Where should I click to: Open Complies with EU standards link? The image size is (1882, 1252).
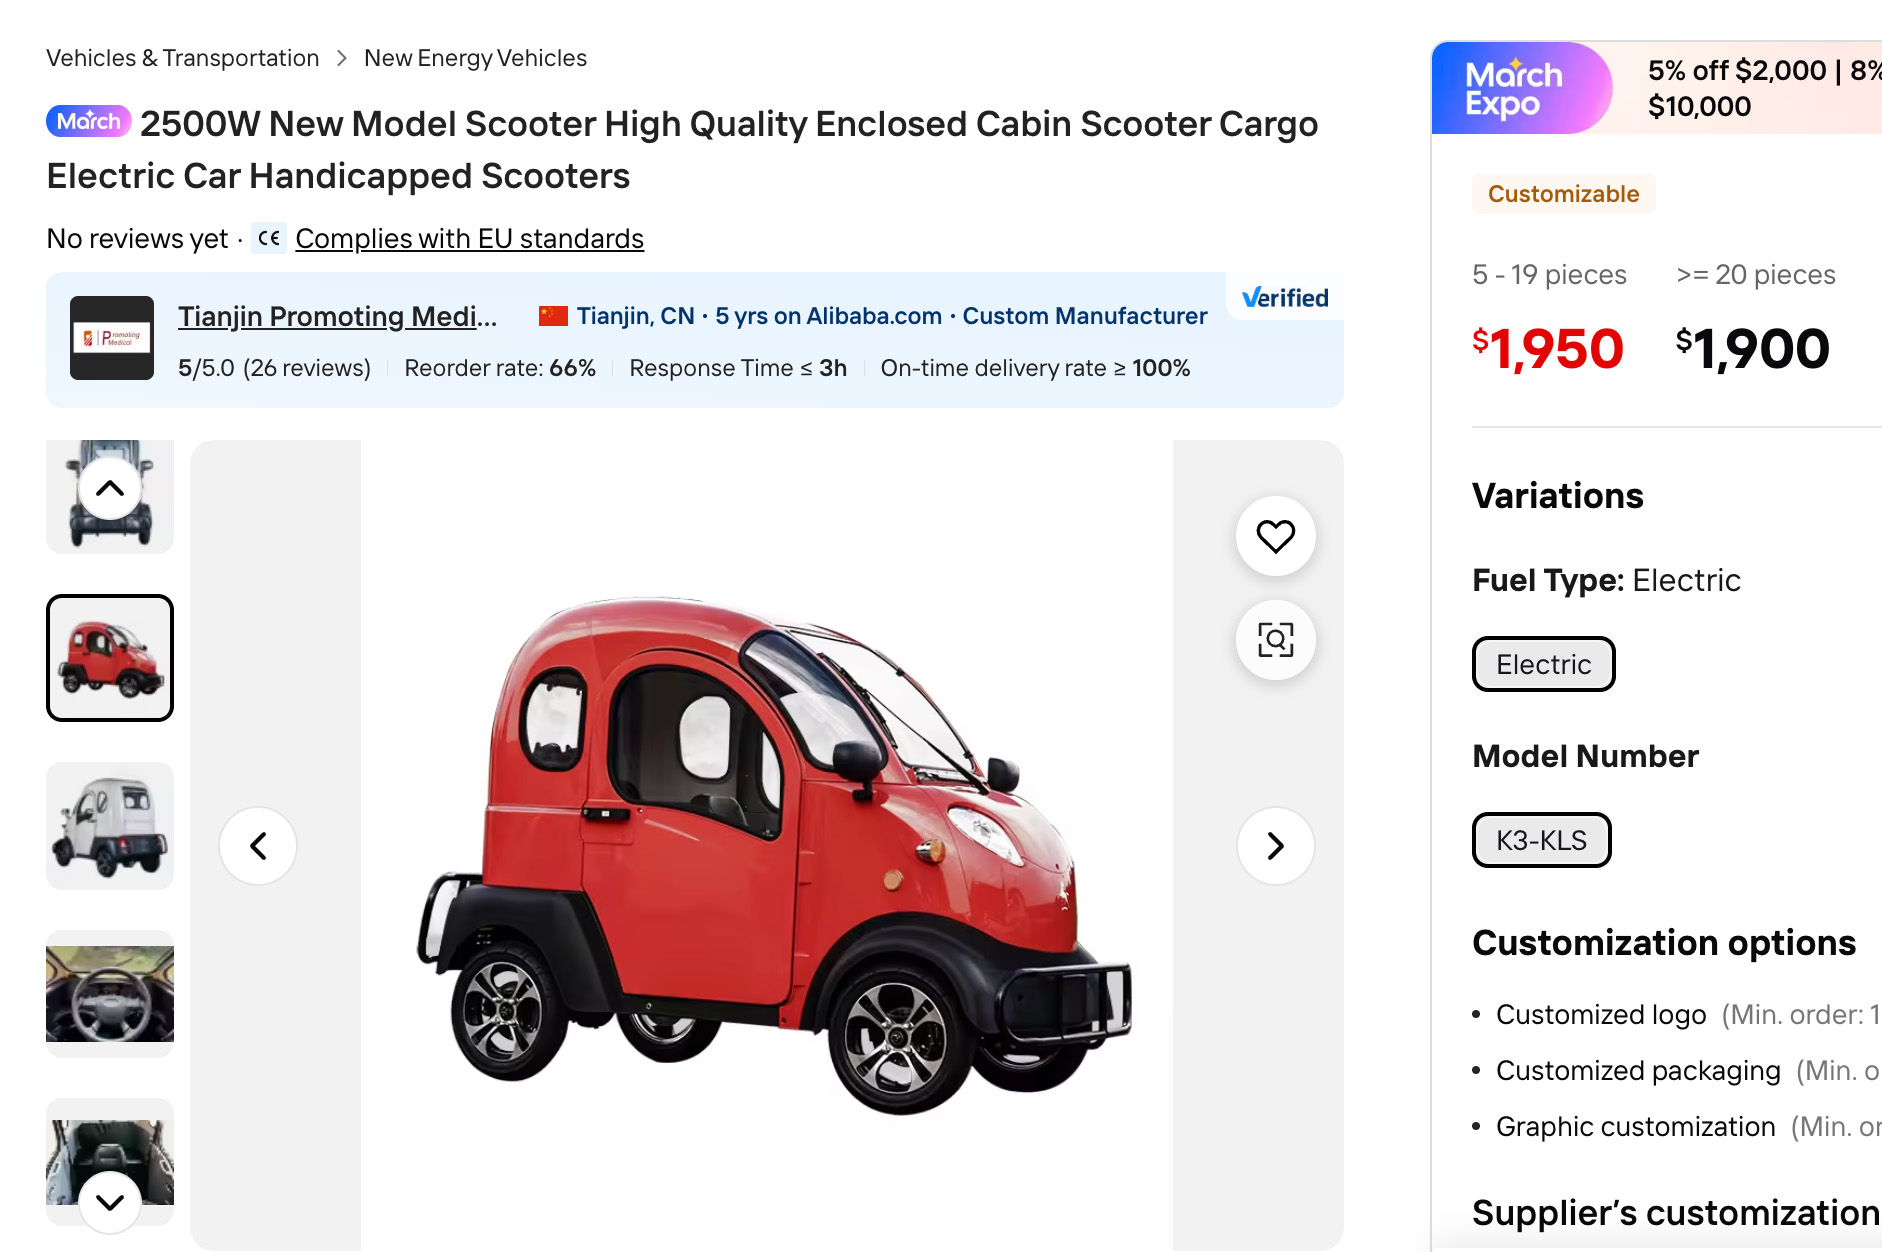pyautogui.click(x=470, y=239)
